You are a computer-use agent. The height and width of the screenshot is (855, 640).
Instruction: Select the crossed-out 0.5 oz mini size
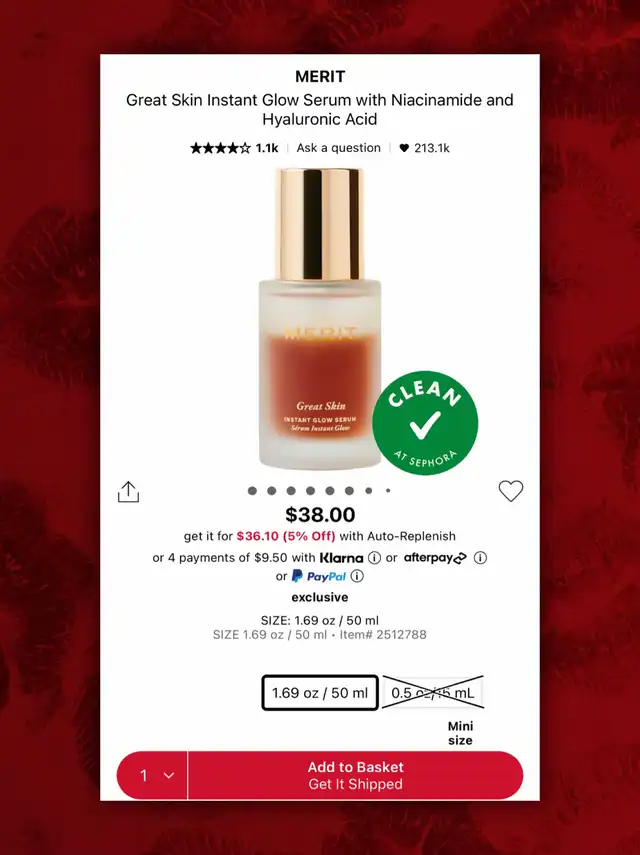coord(433,693)
